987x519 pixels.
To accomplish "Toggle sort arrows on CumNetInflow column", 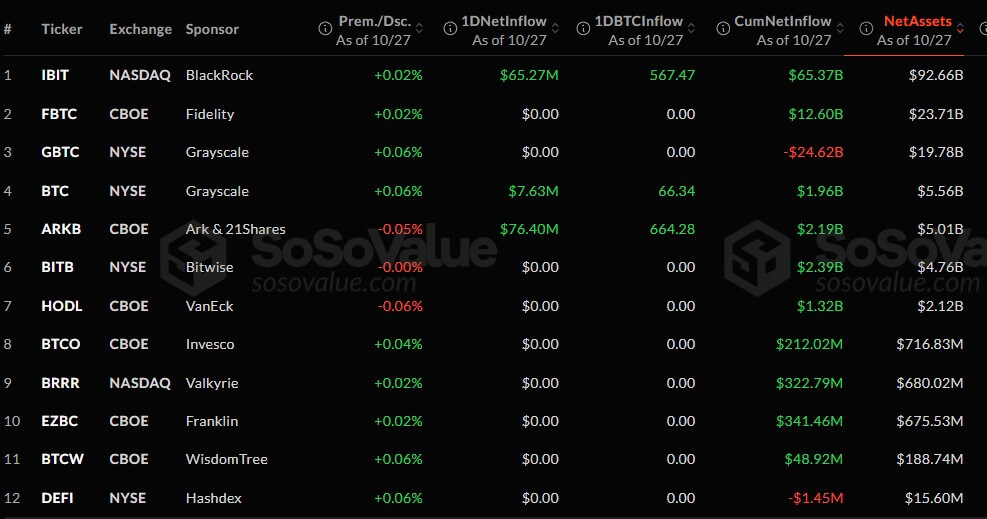I will 840,29.
